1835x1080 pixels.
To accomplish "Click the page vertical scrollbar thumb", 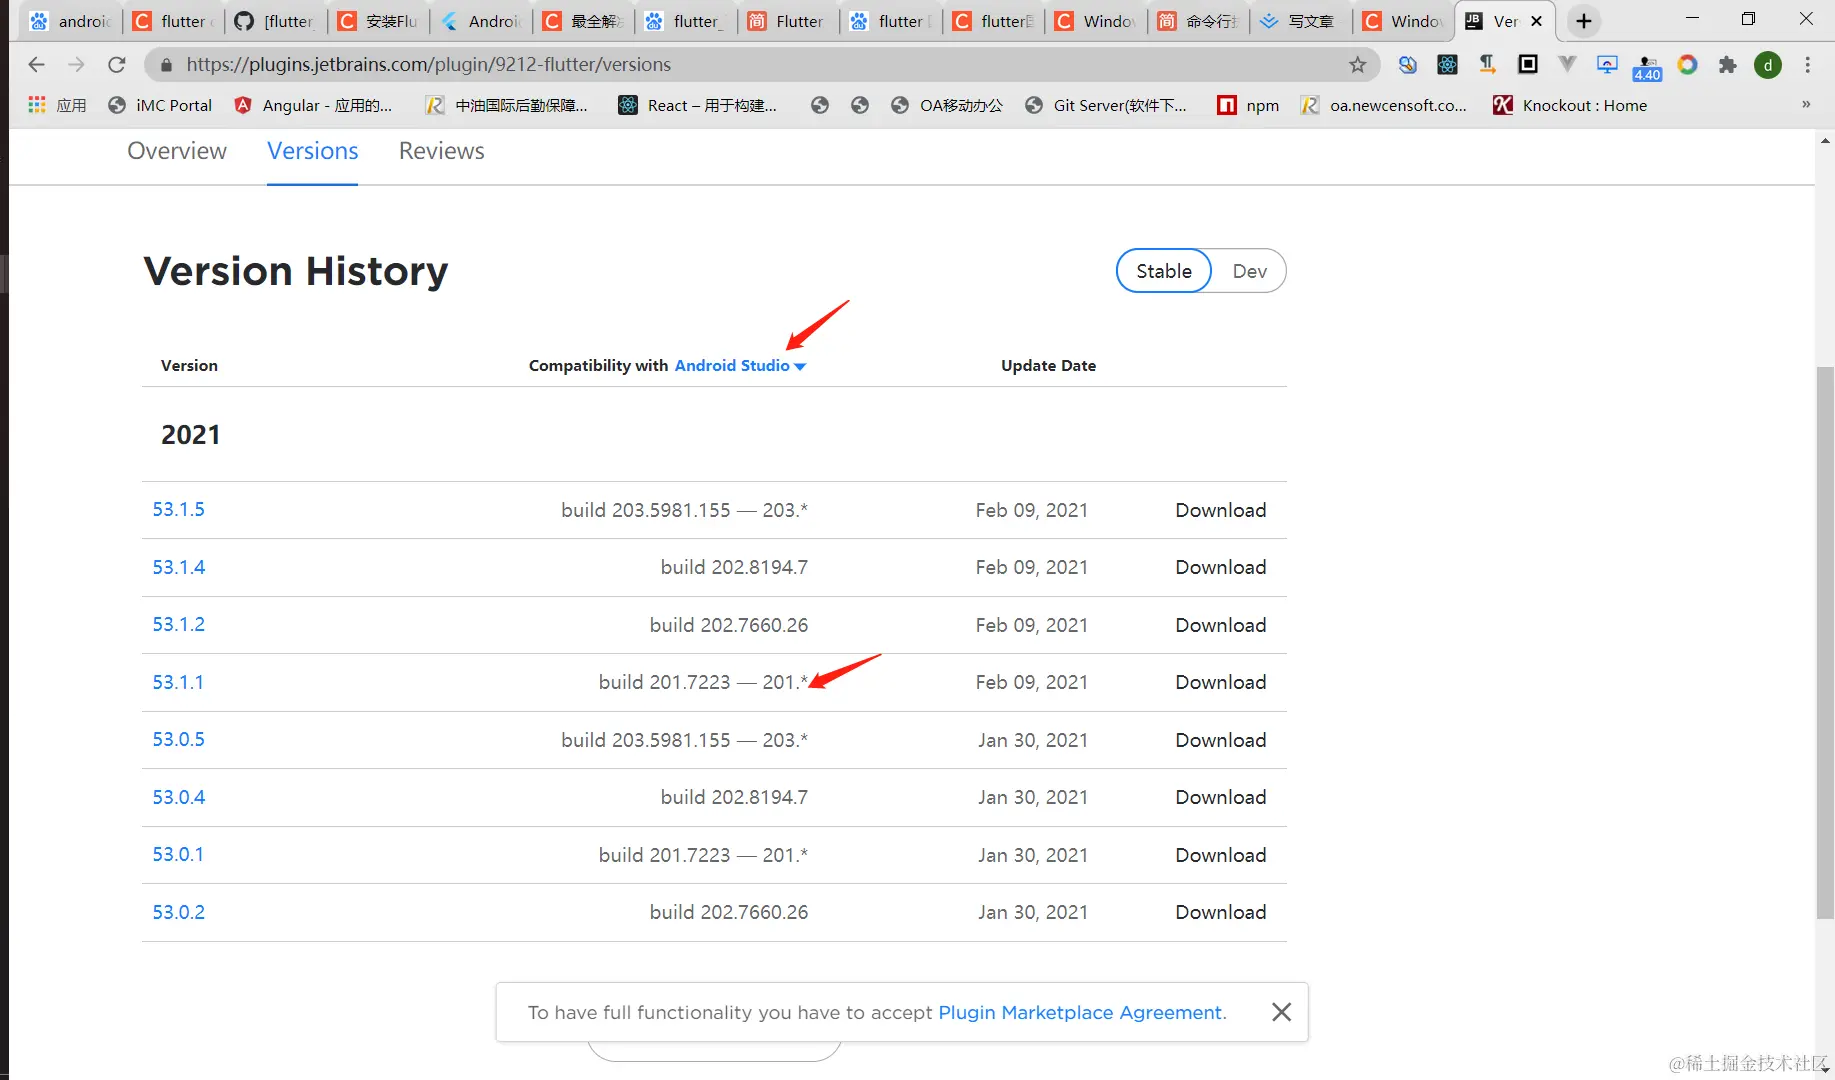I will coord(1825,643).
